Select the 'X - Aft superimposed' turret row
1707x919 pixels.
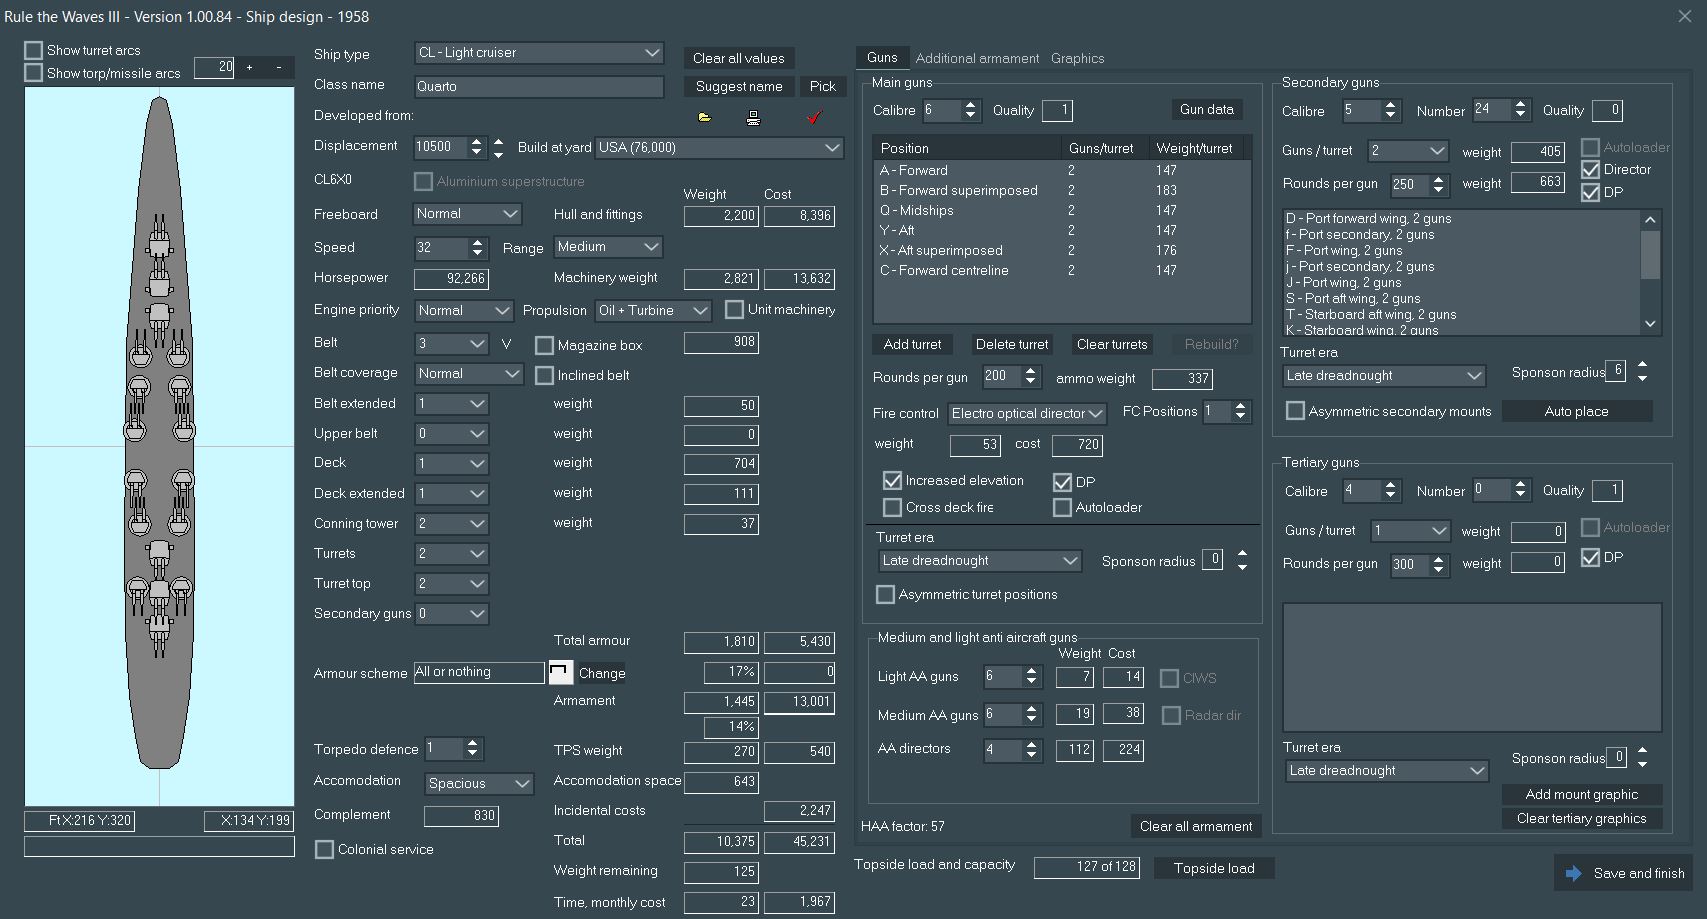point(1062,250)
